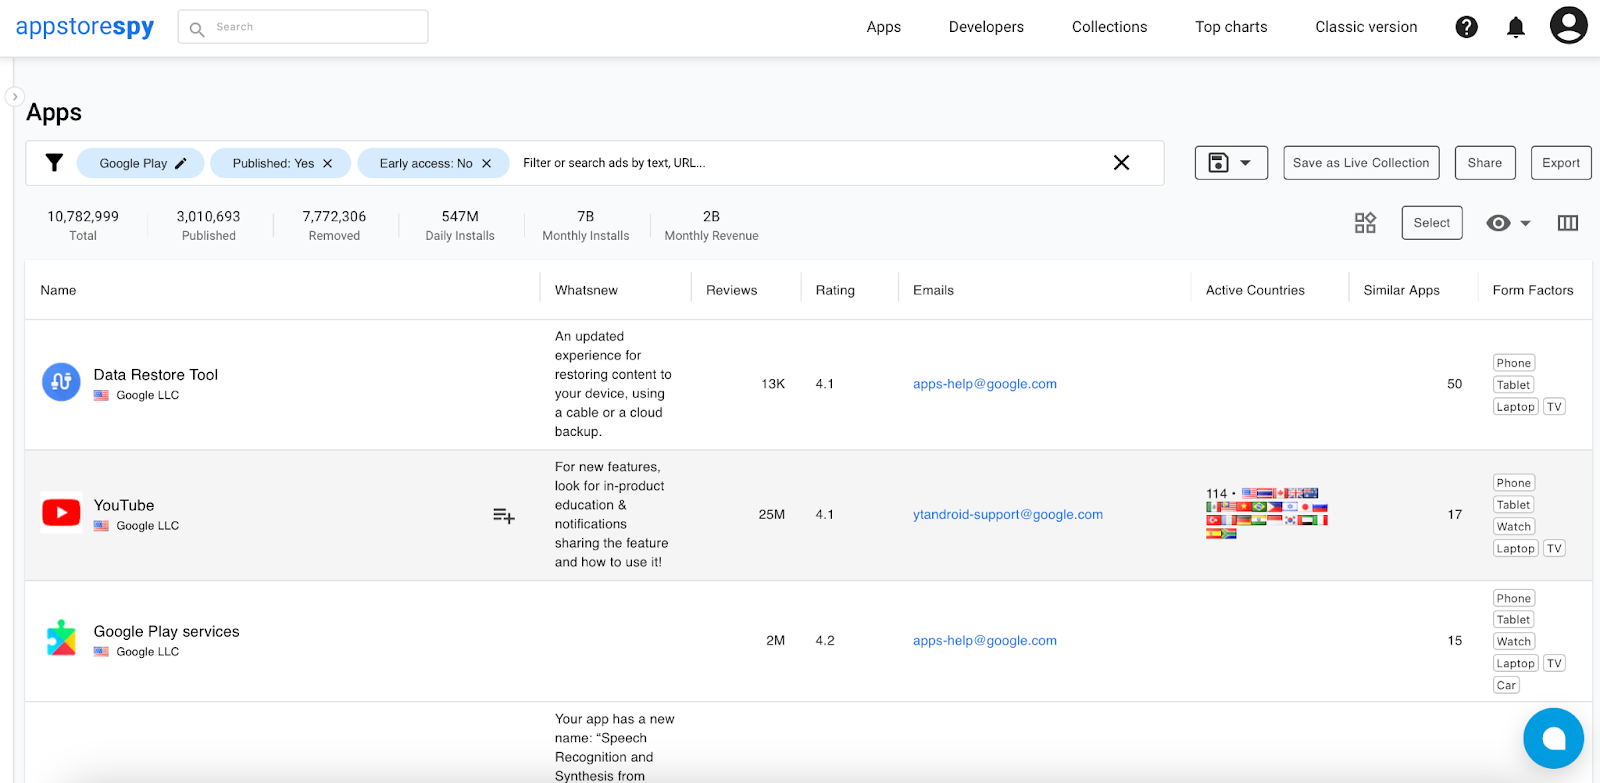This screenshot has width=1600, height=783.
Task: Expand the eye visibility dropdown arrow
Action: 1525,223
